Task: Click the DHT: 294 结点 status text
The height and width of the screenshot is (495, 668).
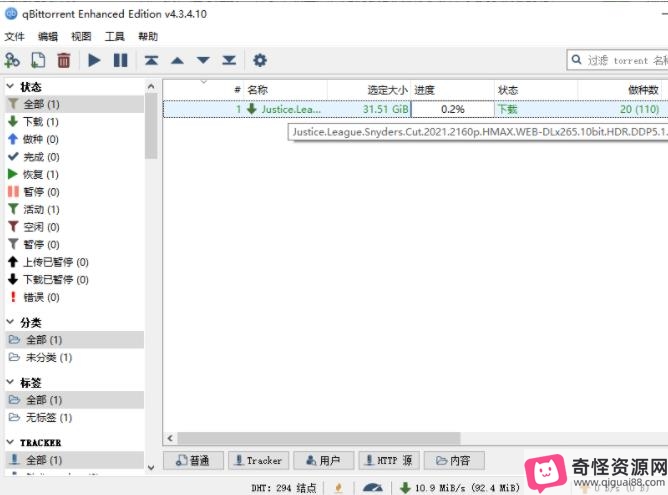Action: [284, 488]
